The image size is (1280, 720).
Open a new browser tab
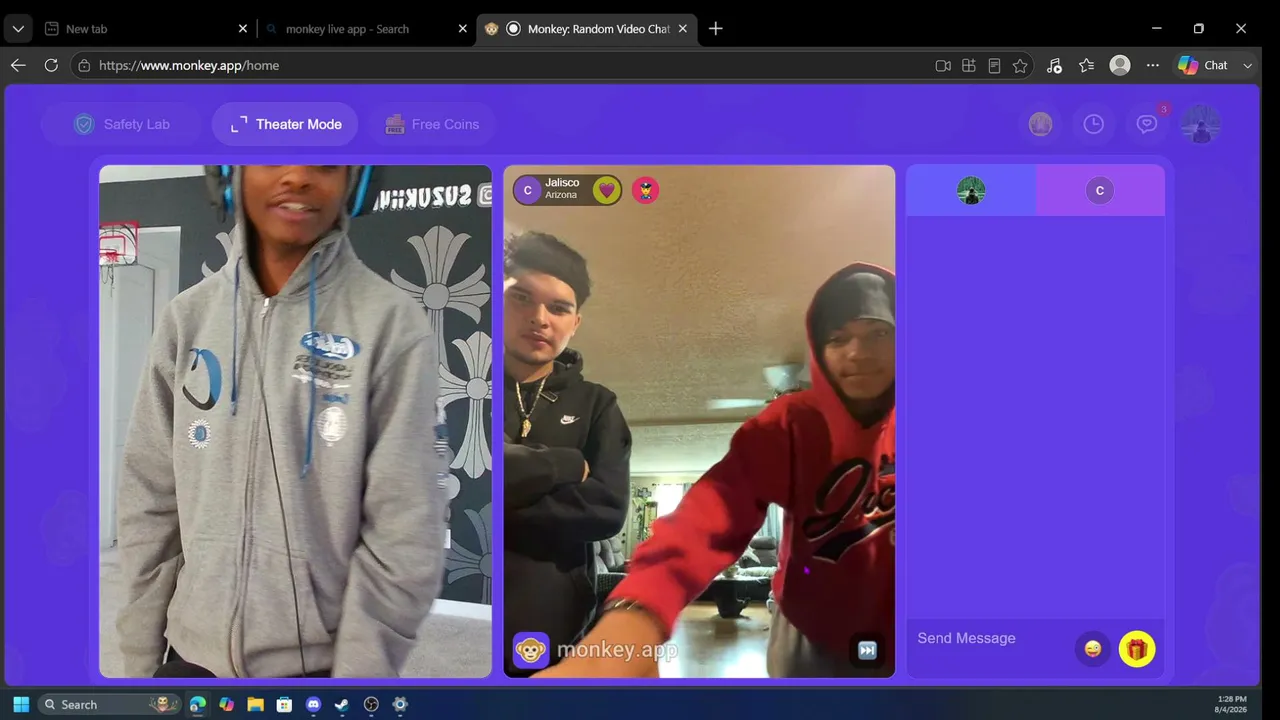pyautogui.click(x=716, y=29)
